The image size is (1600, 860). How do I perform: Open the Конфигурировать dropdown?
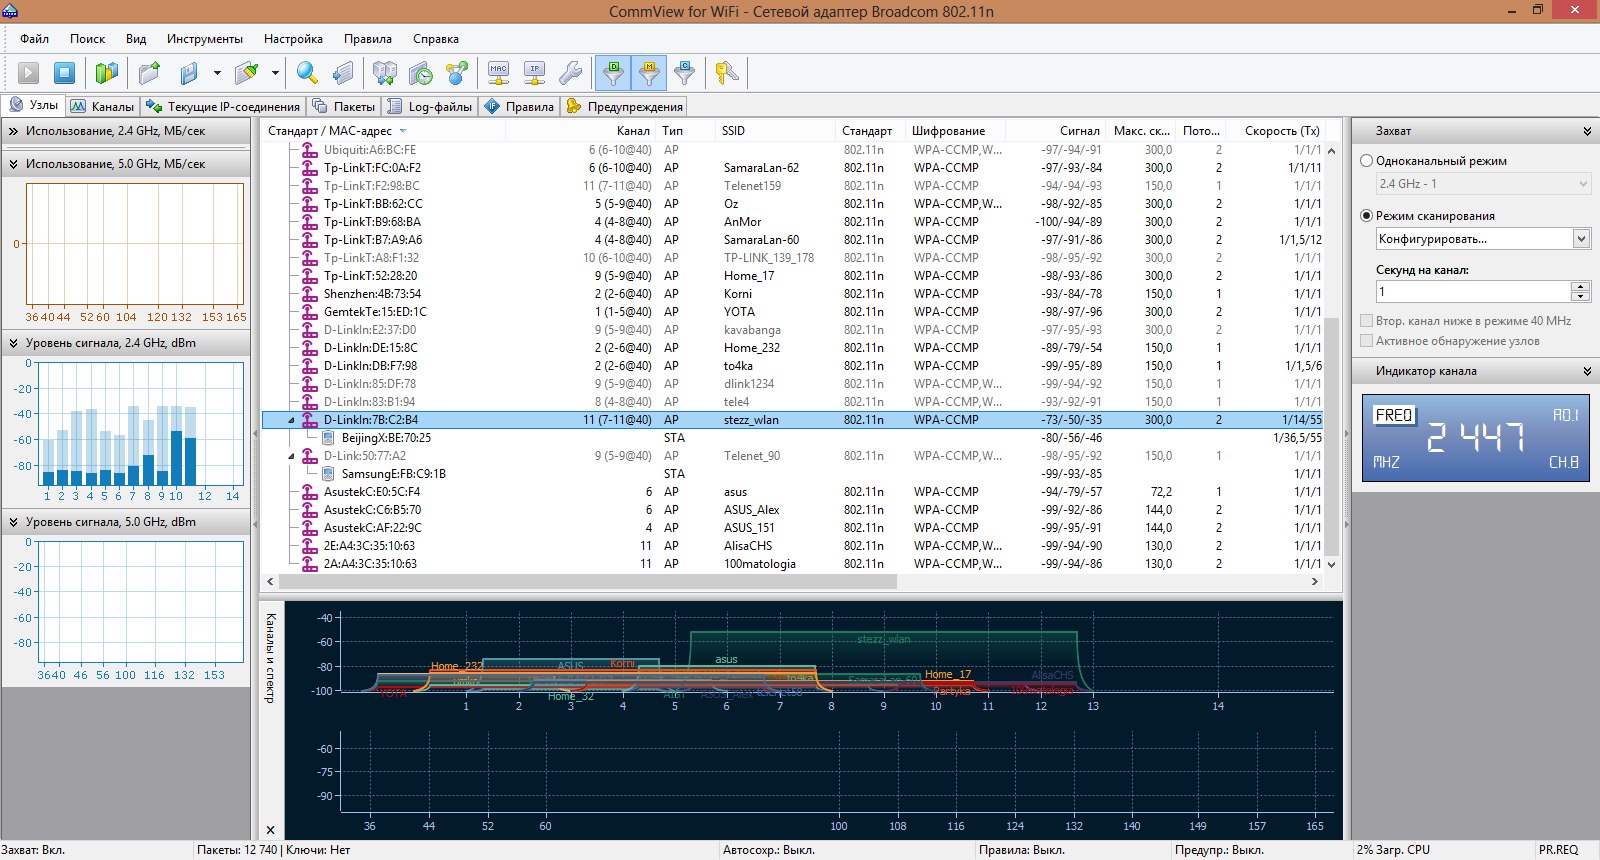(x=1581, y=239)
